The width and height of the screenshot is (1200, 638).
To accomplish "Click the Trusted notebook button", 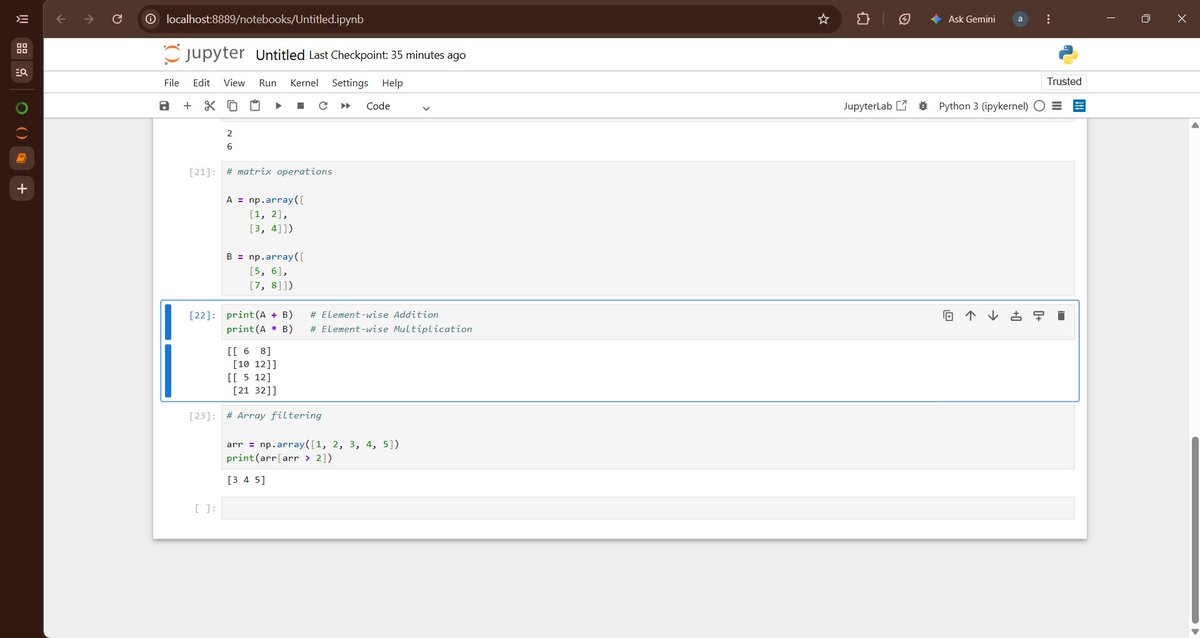I will [1064, 82].
